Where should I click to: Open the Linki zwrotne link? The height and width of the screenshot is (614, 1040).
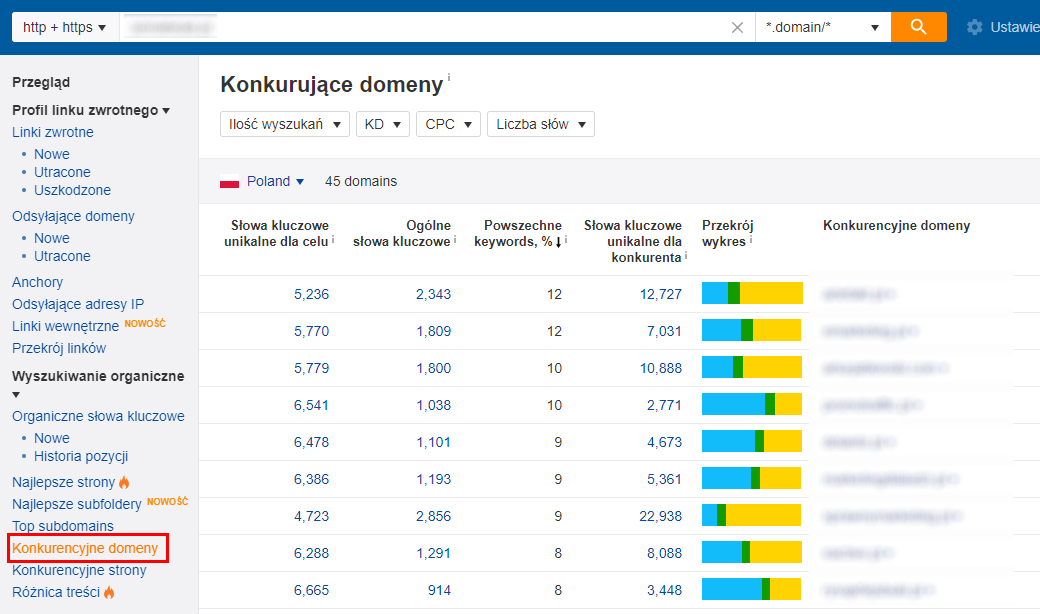53,132
